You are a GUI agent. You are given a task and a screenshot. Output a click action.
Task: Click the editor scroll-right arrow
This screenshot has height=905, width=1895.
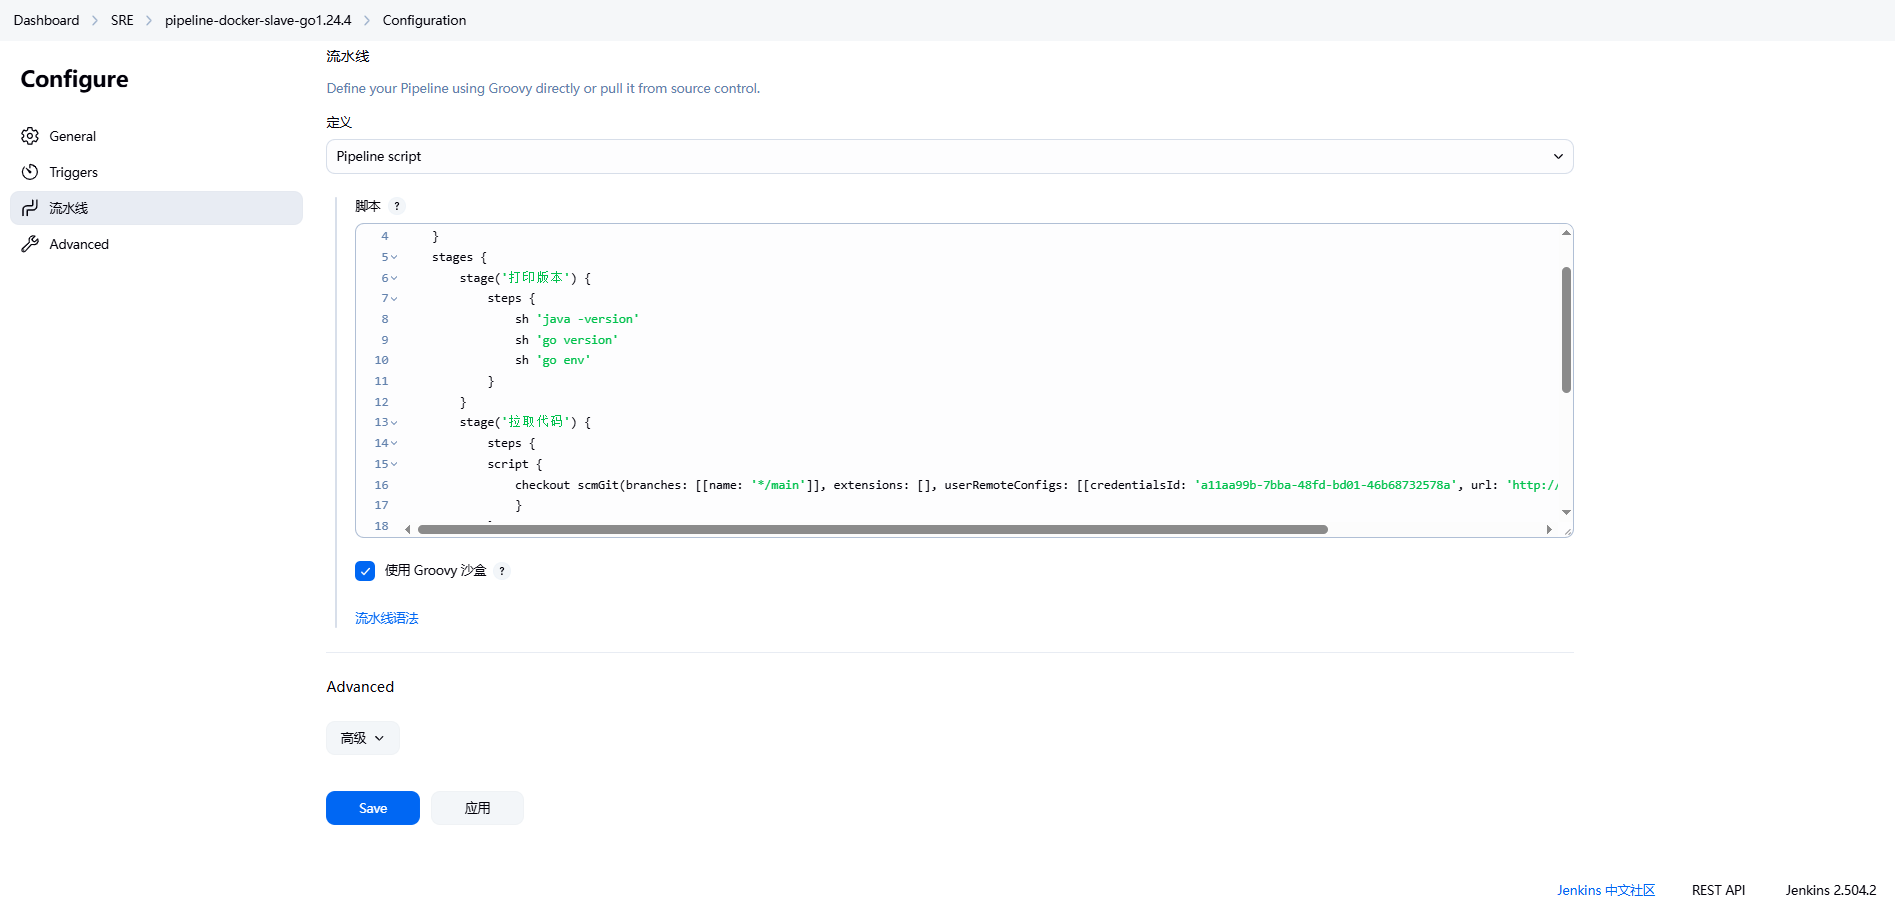pos(1549,529)
